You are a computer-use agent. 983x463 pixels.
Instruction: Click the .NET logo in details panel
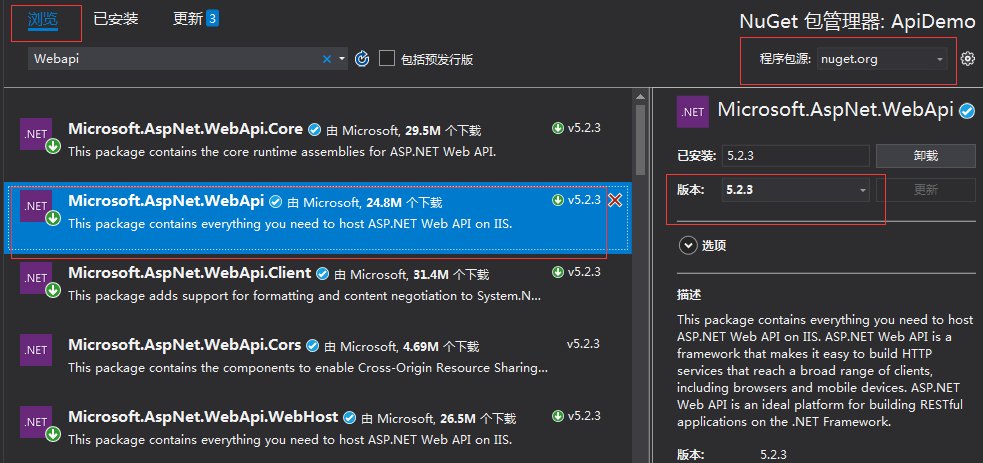693,112
